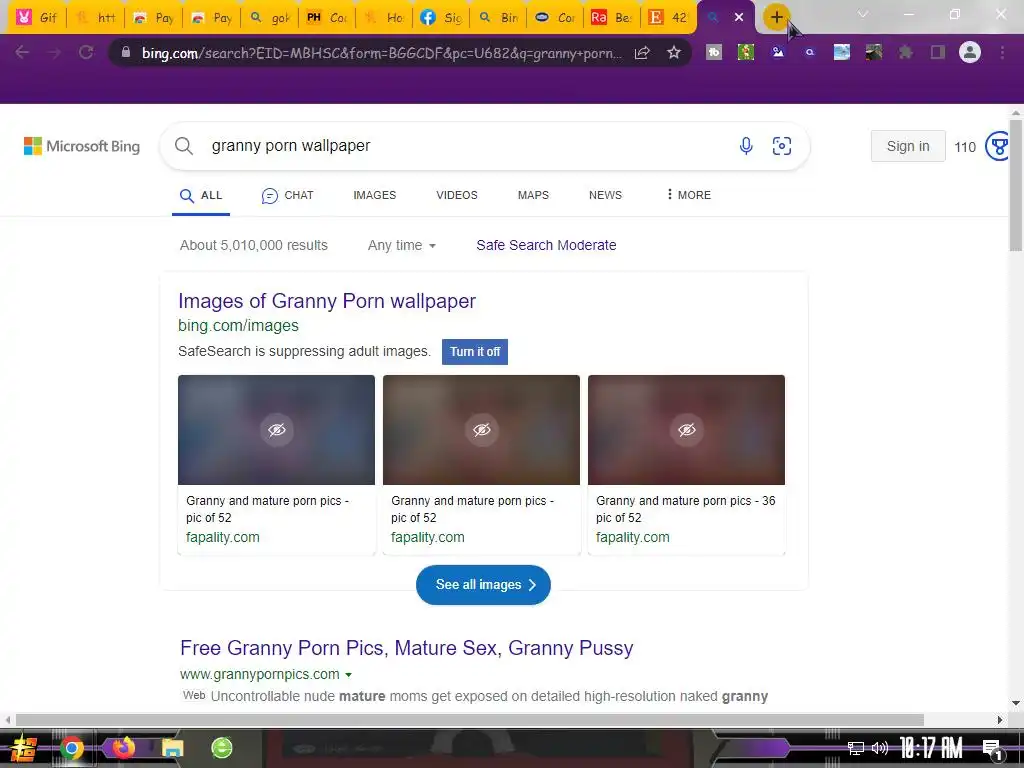Expand the arrow beside the first result's URL
The height and width of the screenshot is (768, 1024).
click(348, 675)
